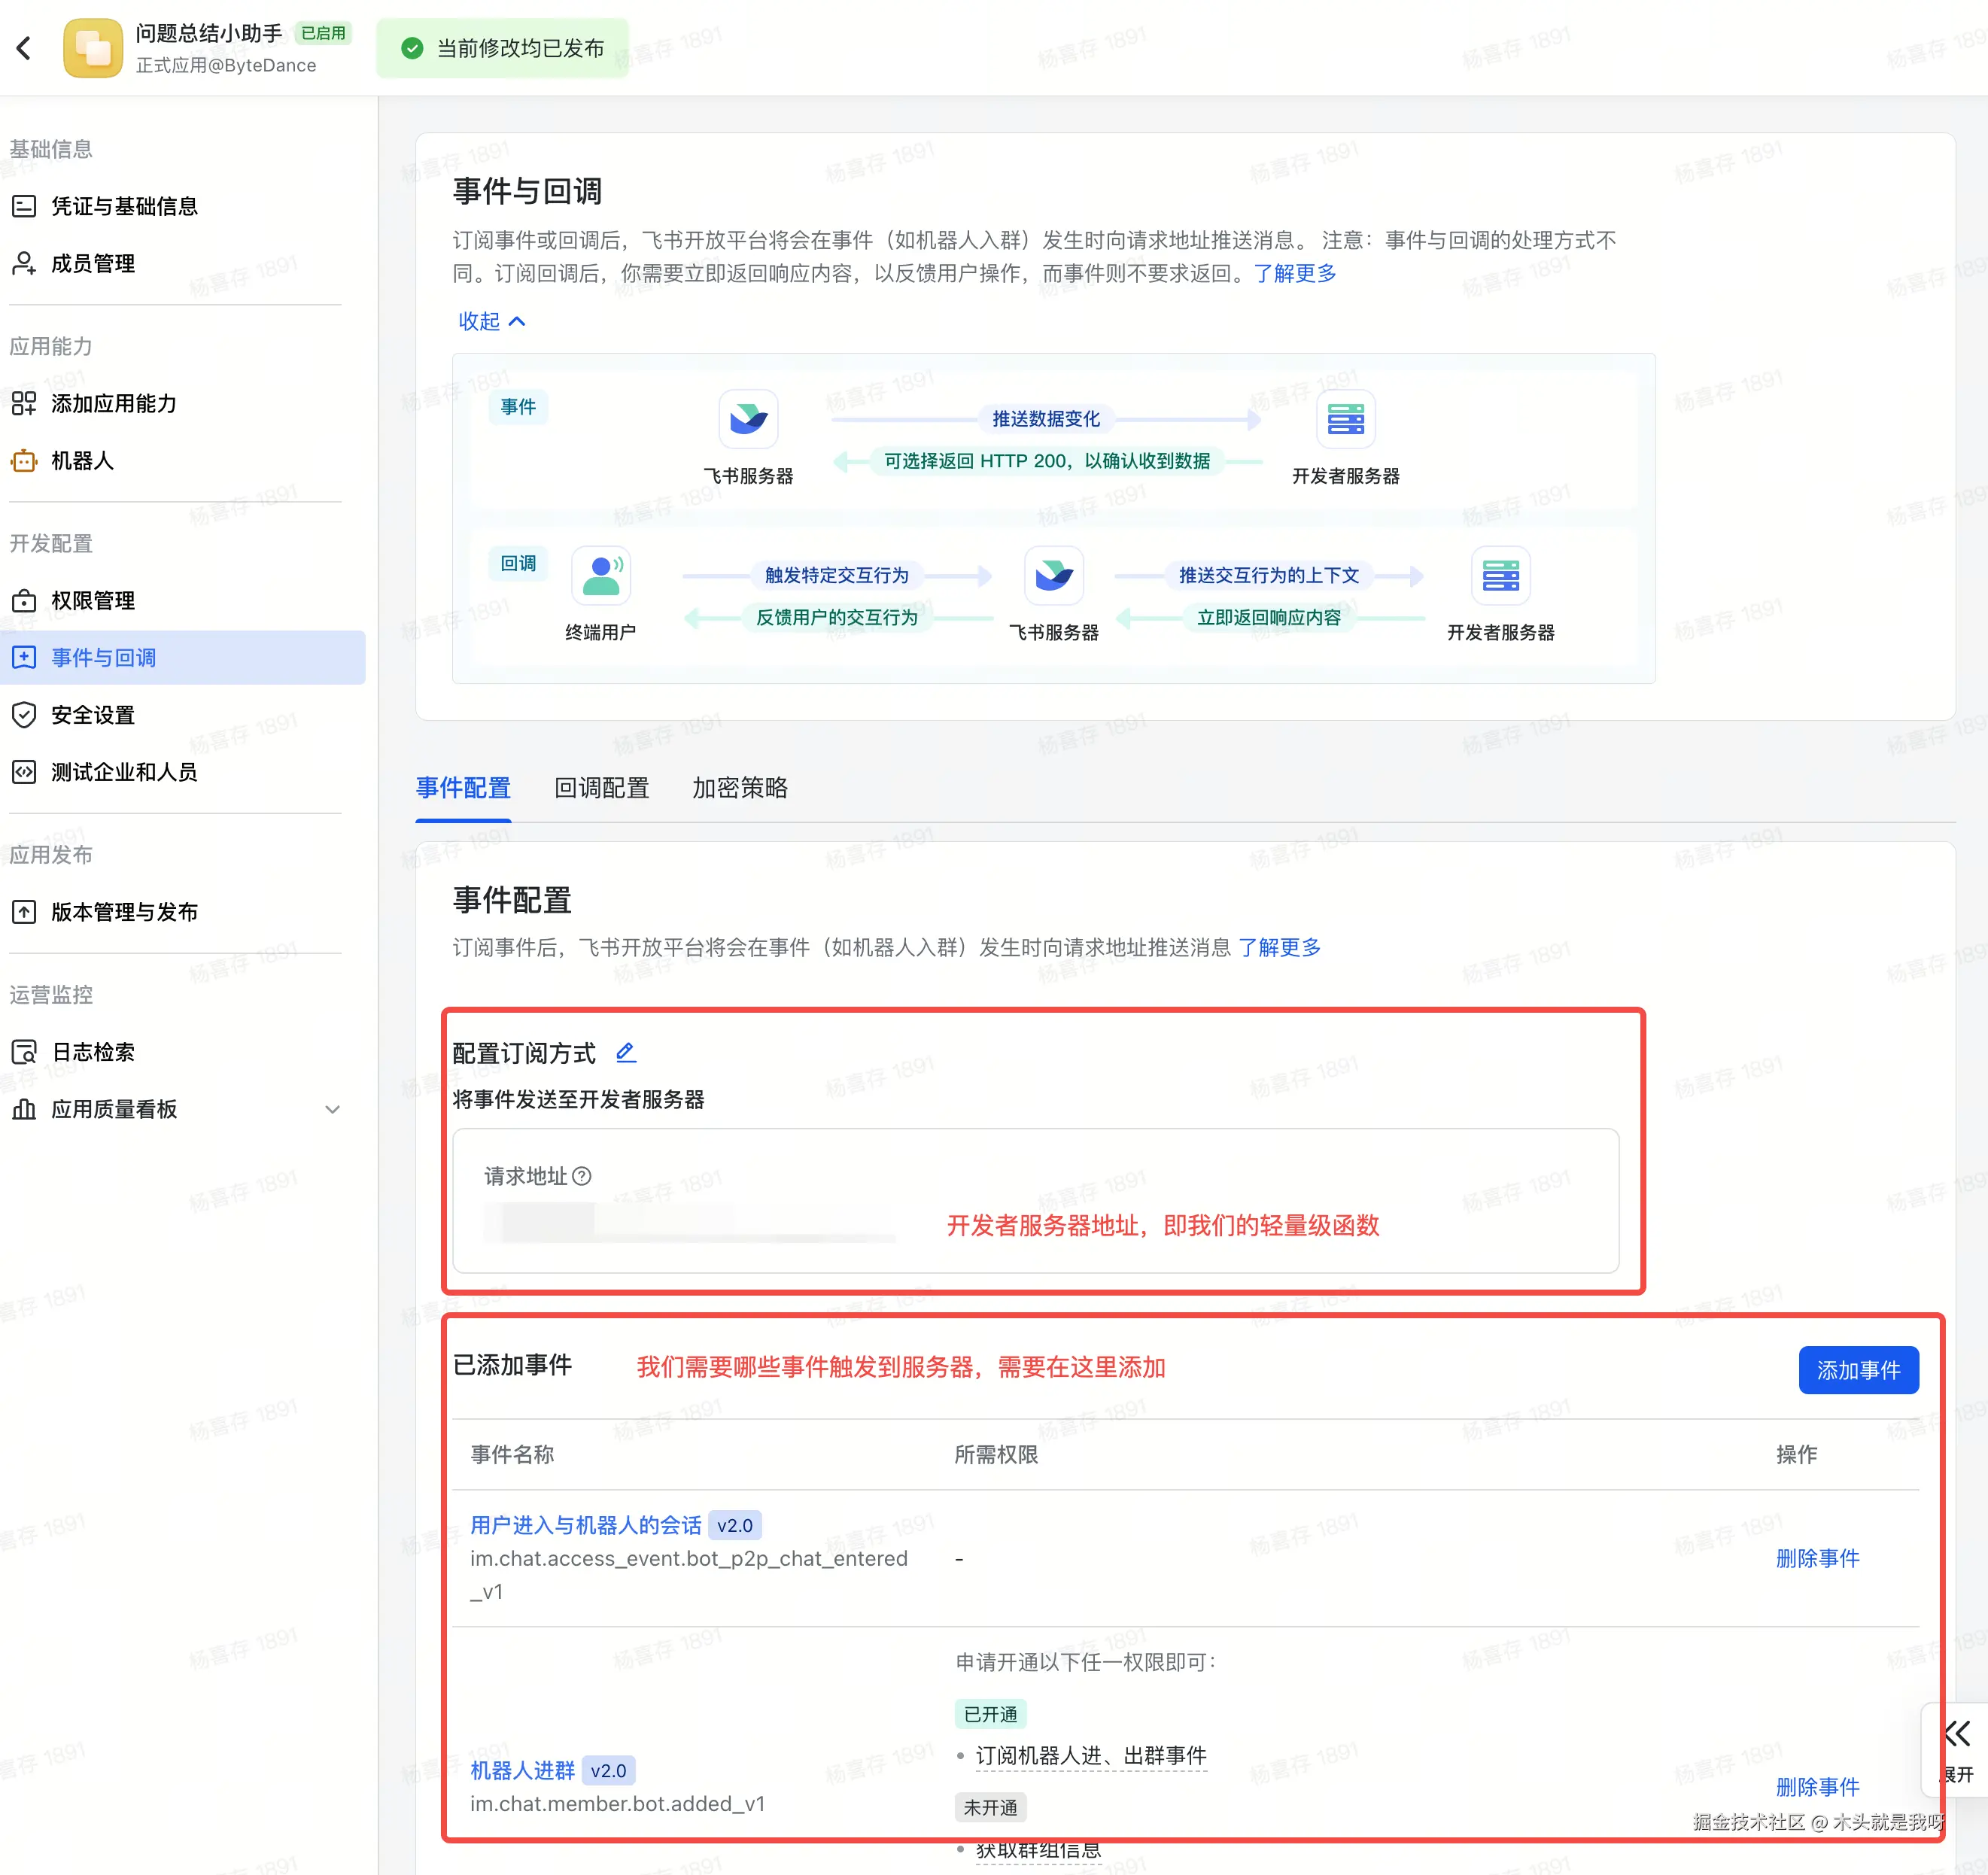Open 机器人 robot icon in sidebar
Viewport: 1988px width, 1875px height.
point(24,461)
